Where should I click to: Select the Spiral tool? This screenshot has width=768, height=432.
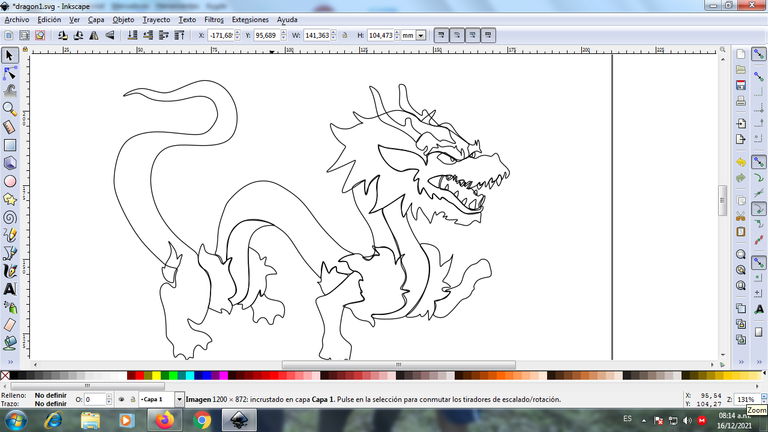[x=10, y=217]
